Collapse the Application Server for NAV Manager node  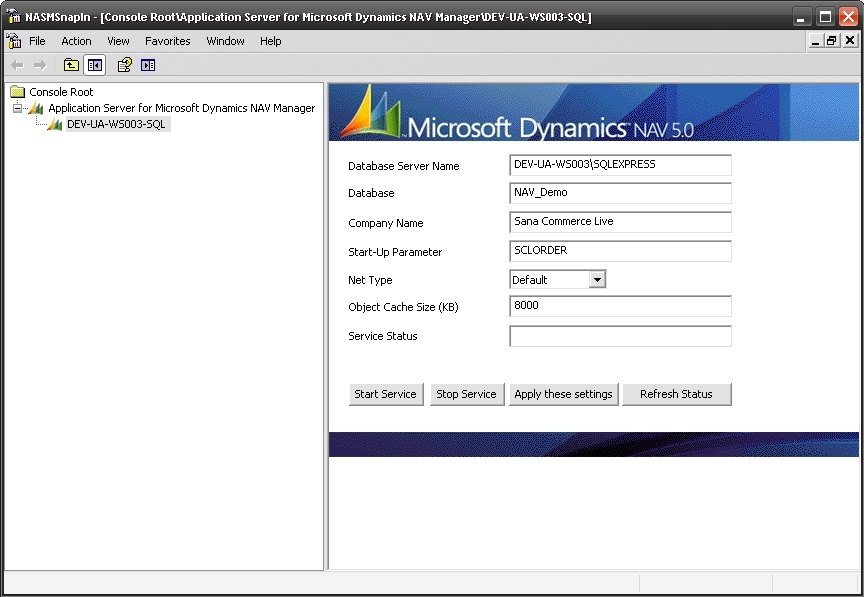pos(17,108)
